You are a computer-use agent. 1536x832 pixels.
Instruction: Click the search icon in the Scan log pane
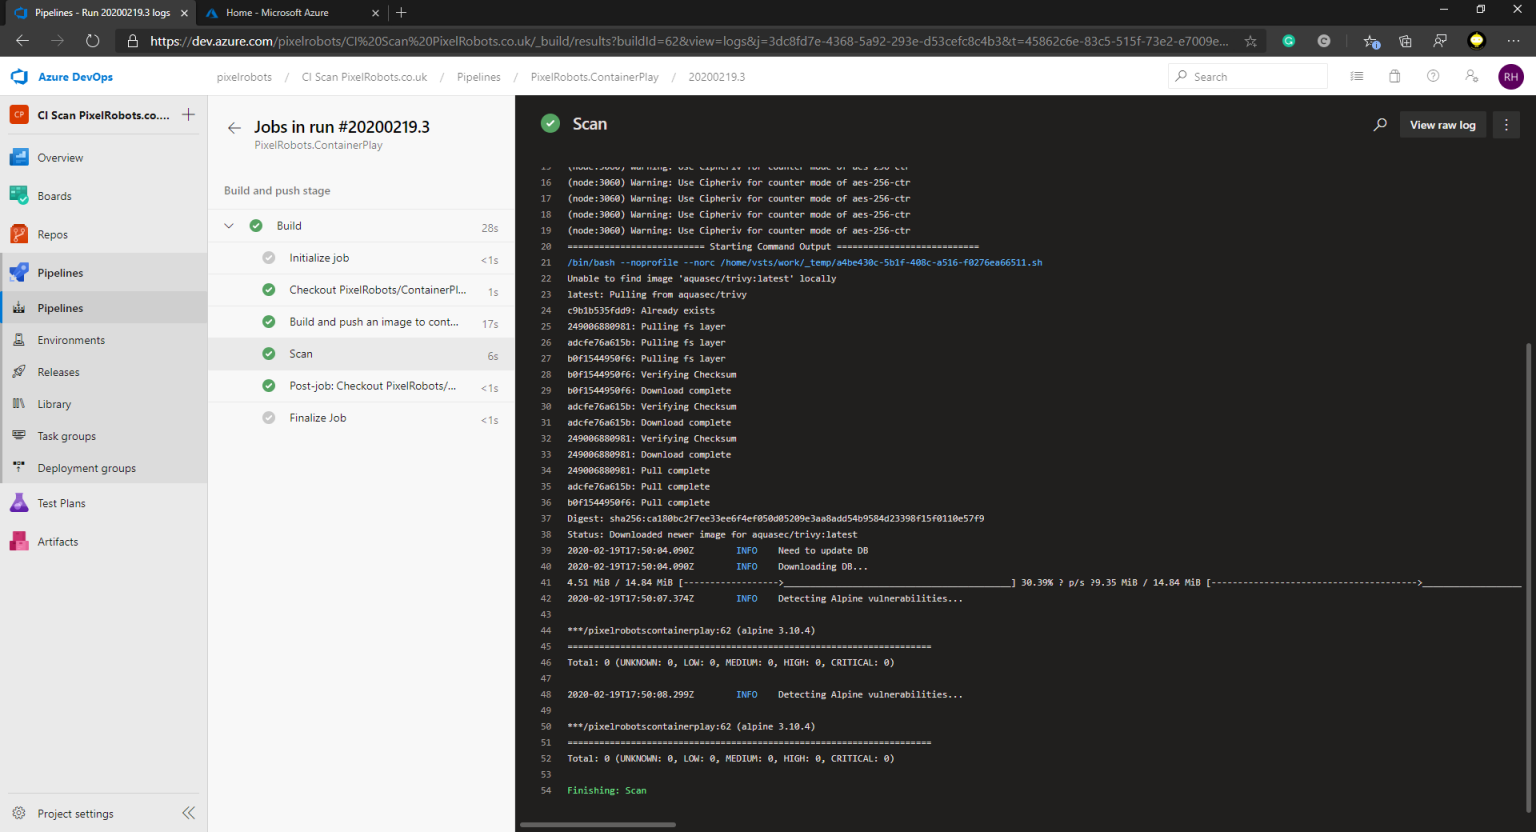point(1380,124)
